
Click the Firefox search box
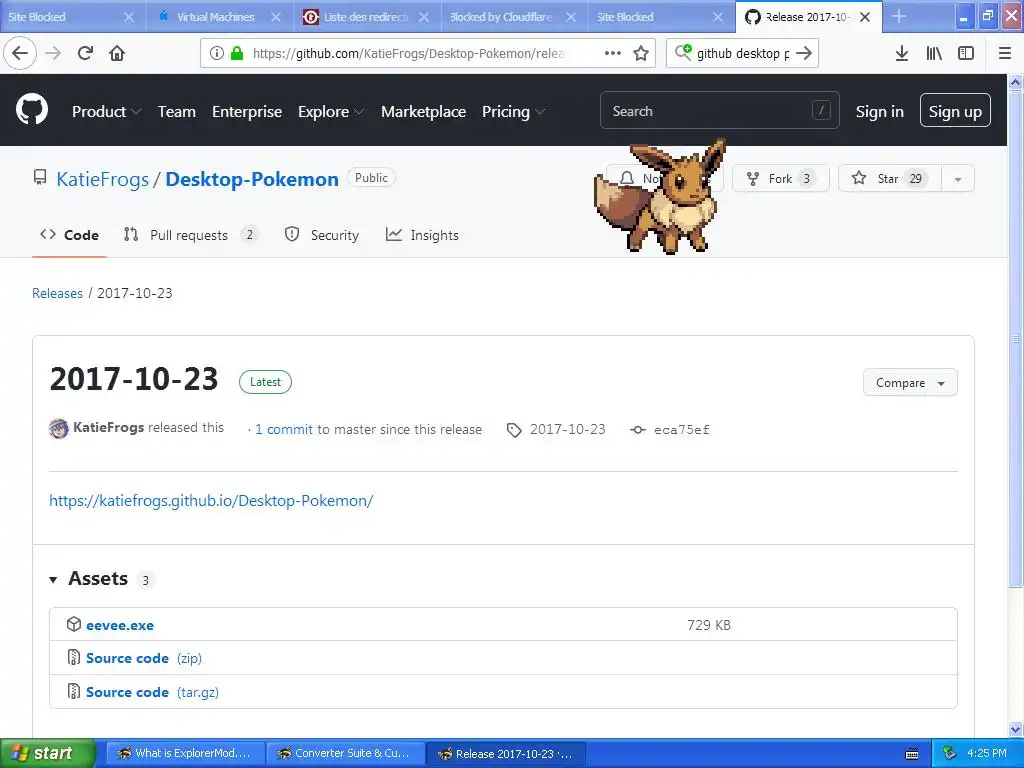[x=742, y=53]
